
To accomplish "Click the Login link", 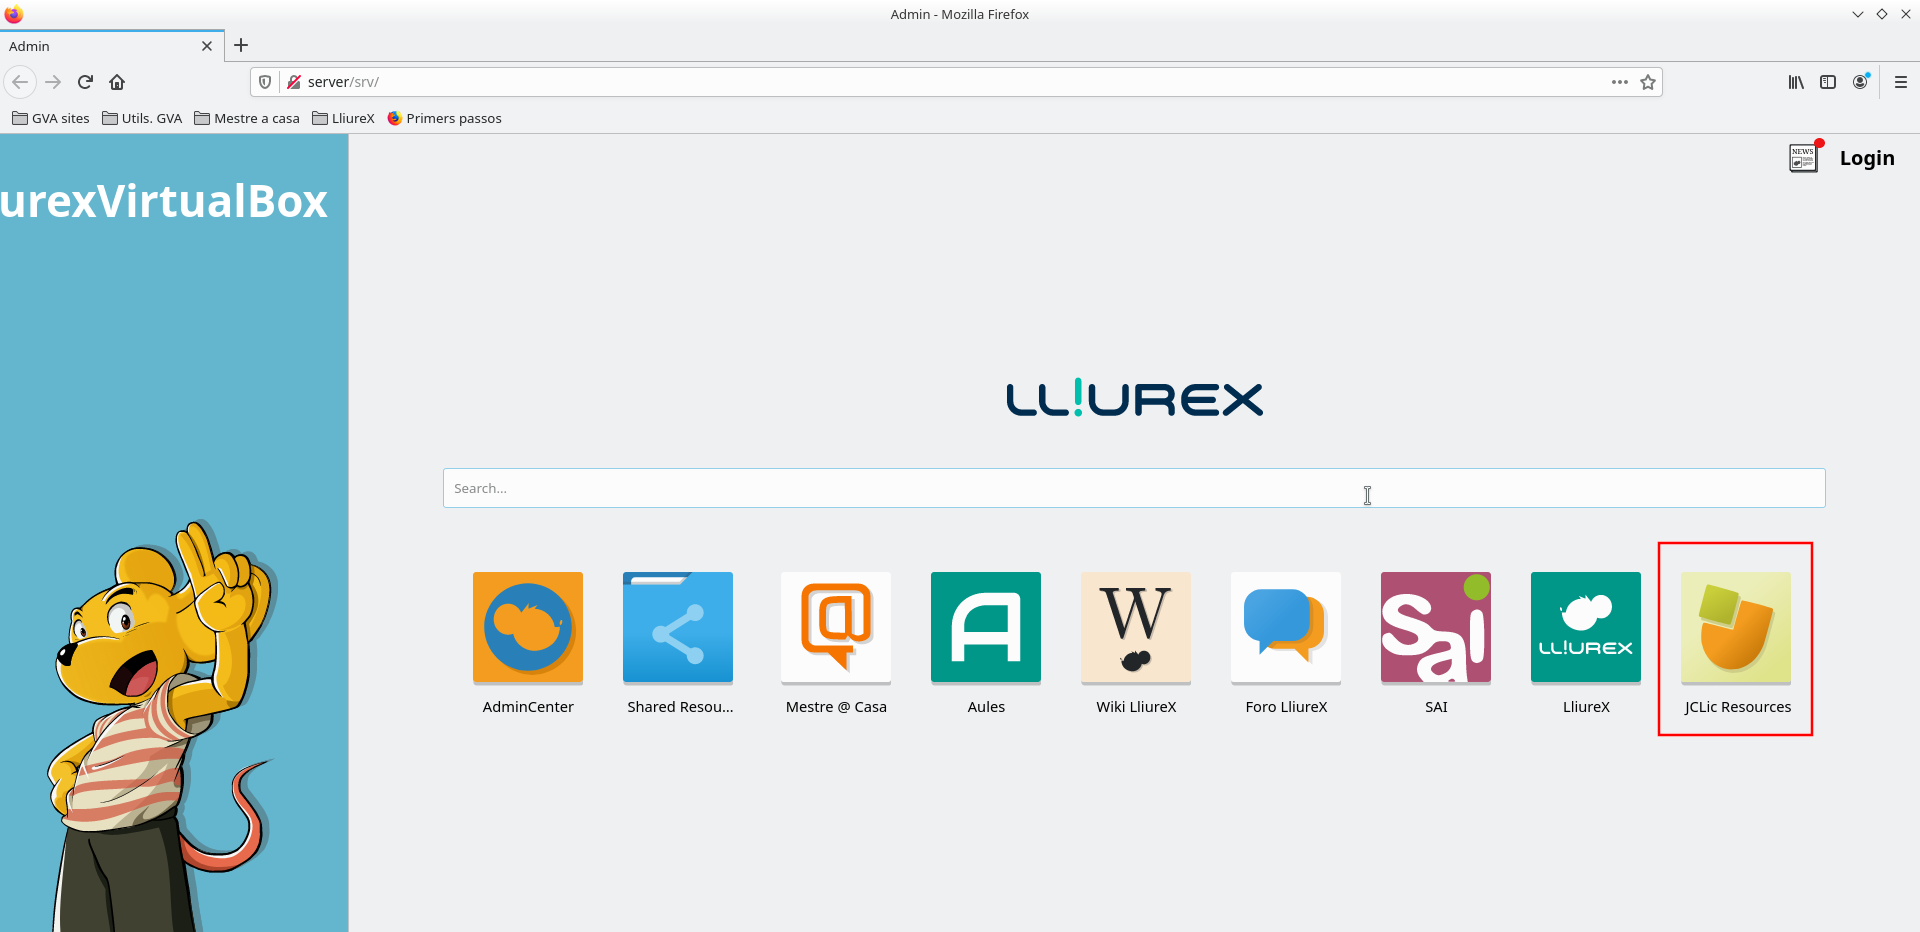I will (1866, 158).
